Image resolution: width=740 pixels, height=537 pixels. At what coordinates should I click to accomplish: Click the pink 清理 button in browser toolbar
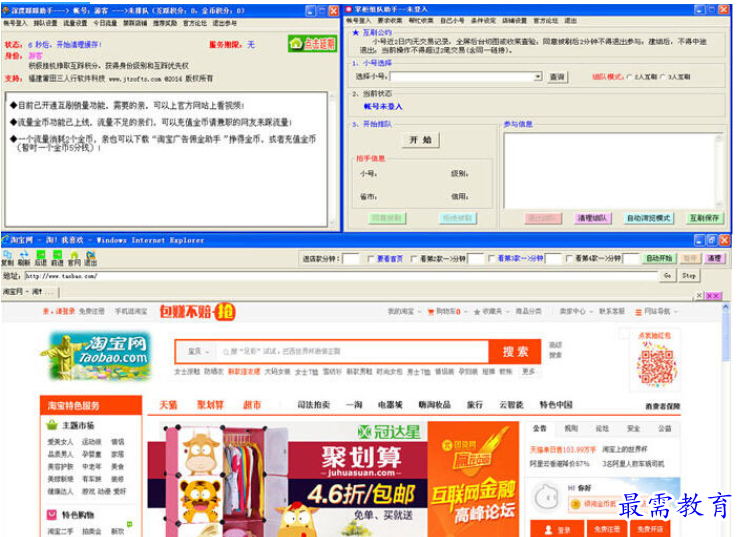tap(714, 259)
